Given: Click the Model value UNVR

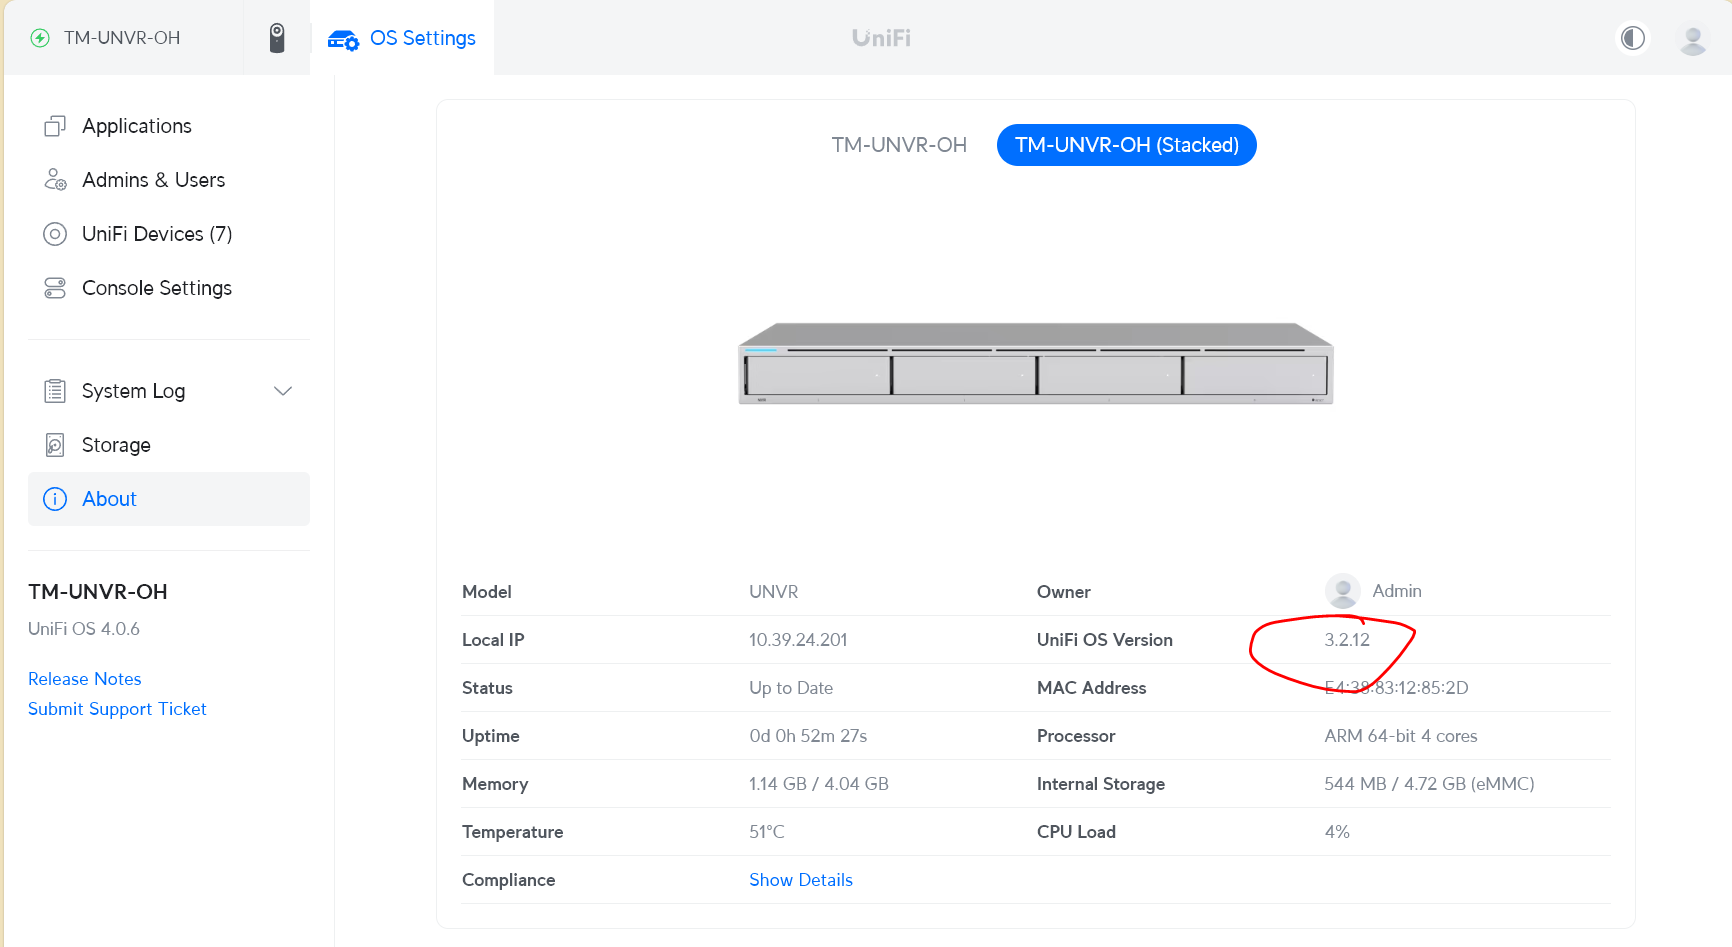Looking at the screenshot, I should point(774,592).
